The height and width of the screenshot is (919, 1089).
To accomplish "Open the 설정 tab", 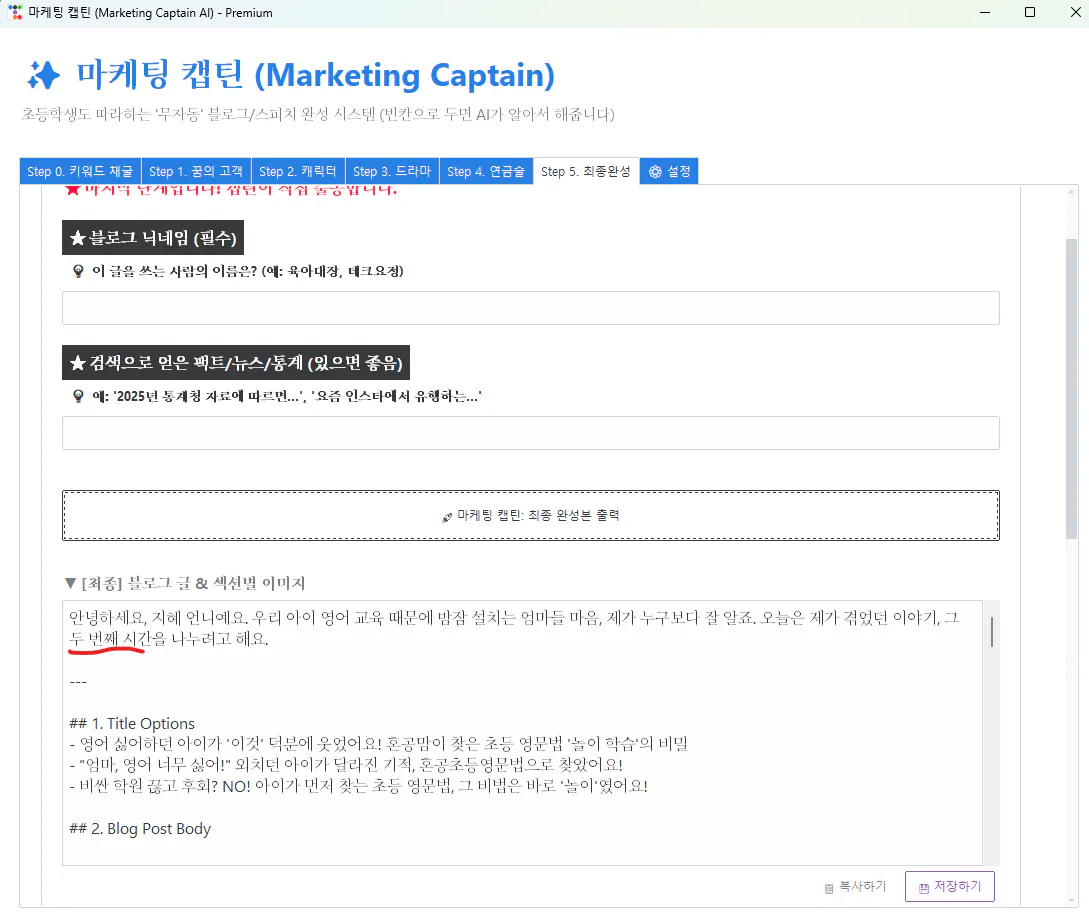I will click(668, 171).
